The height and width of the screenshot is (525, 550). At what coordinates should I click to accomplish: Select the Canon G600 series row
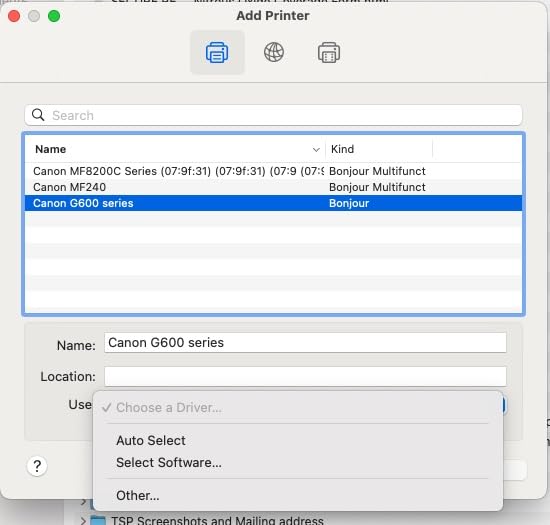[273, 203]
